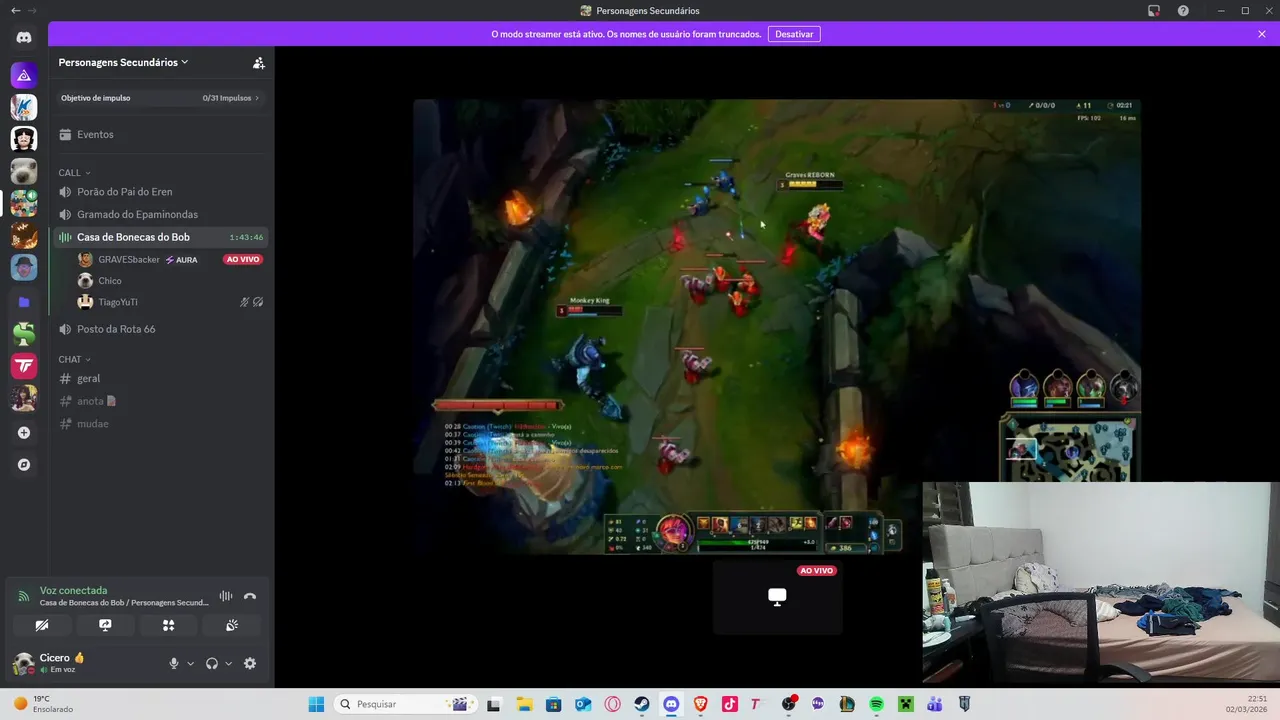This screenshot has width=1280, height=720.
Task: Mute microphone in user panel
Action: (174, 663)
